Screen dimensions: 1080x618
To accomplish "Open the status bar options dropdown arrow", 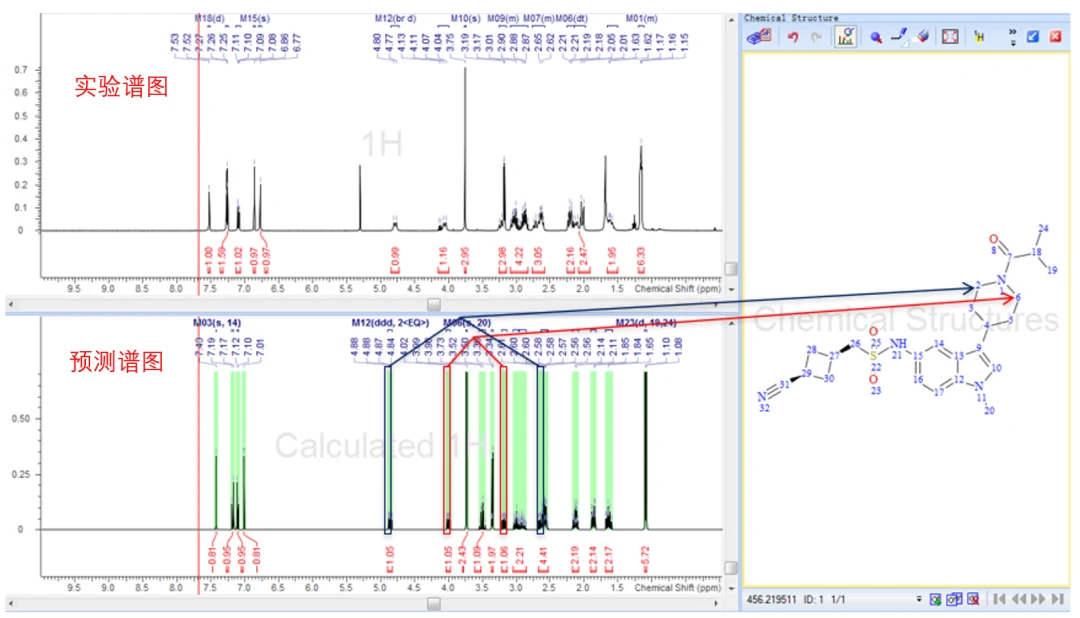I will coord(919,599).
